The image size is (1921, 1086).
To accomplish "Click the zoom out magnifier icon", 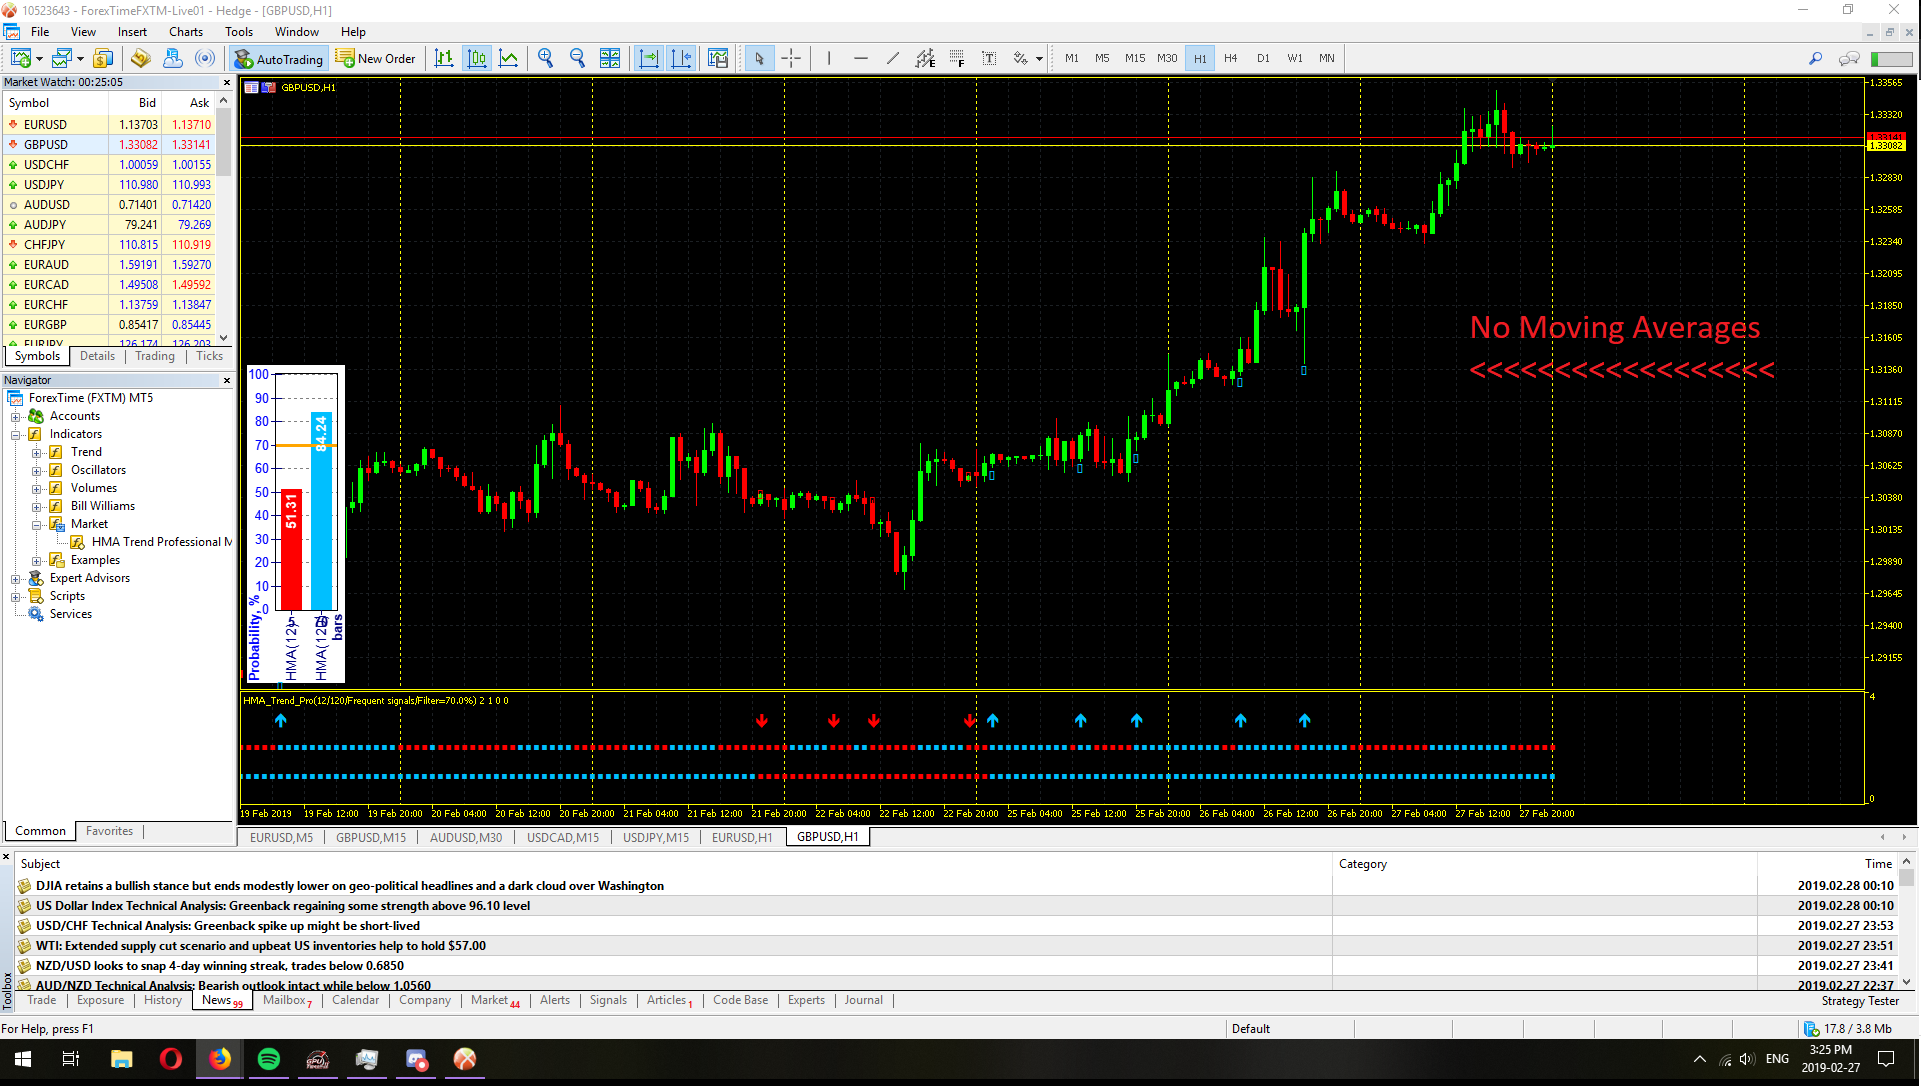I will tap(577, 58).
